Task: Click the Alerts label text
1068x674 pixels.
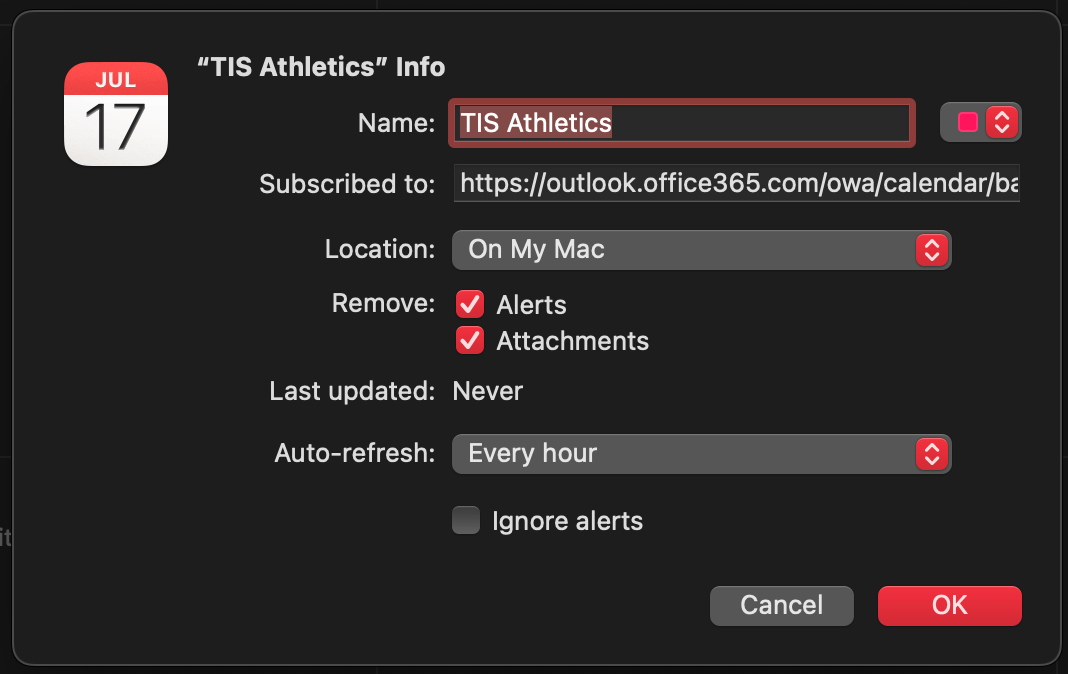Action: pos(531,305)
